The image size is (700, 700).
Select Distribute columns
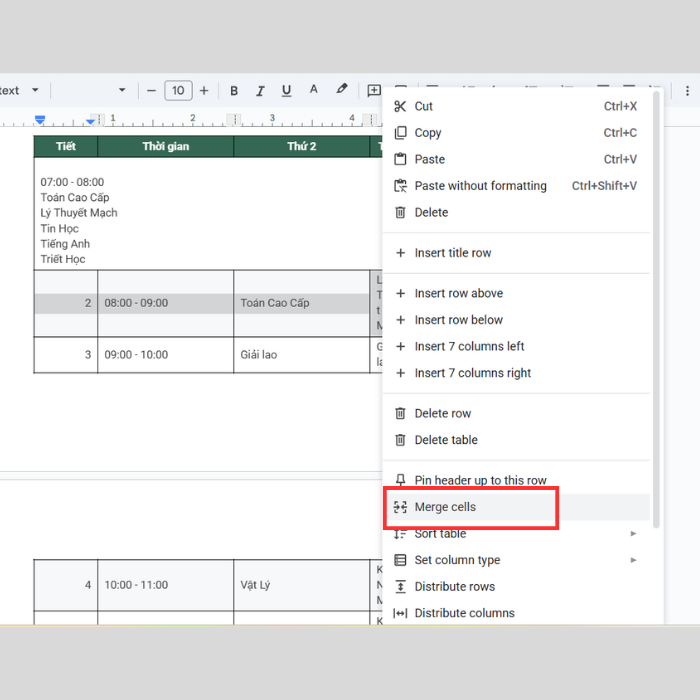click(x=516, y=613)
